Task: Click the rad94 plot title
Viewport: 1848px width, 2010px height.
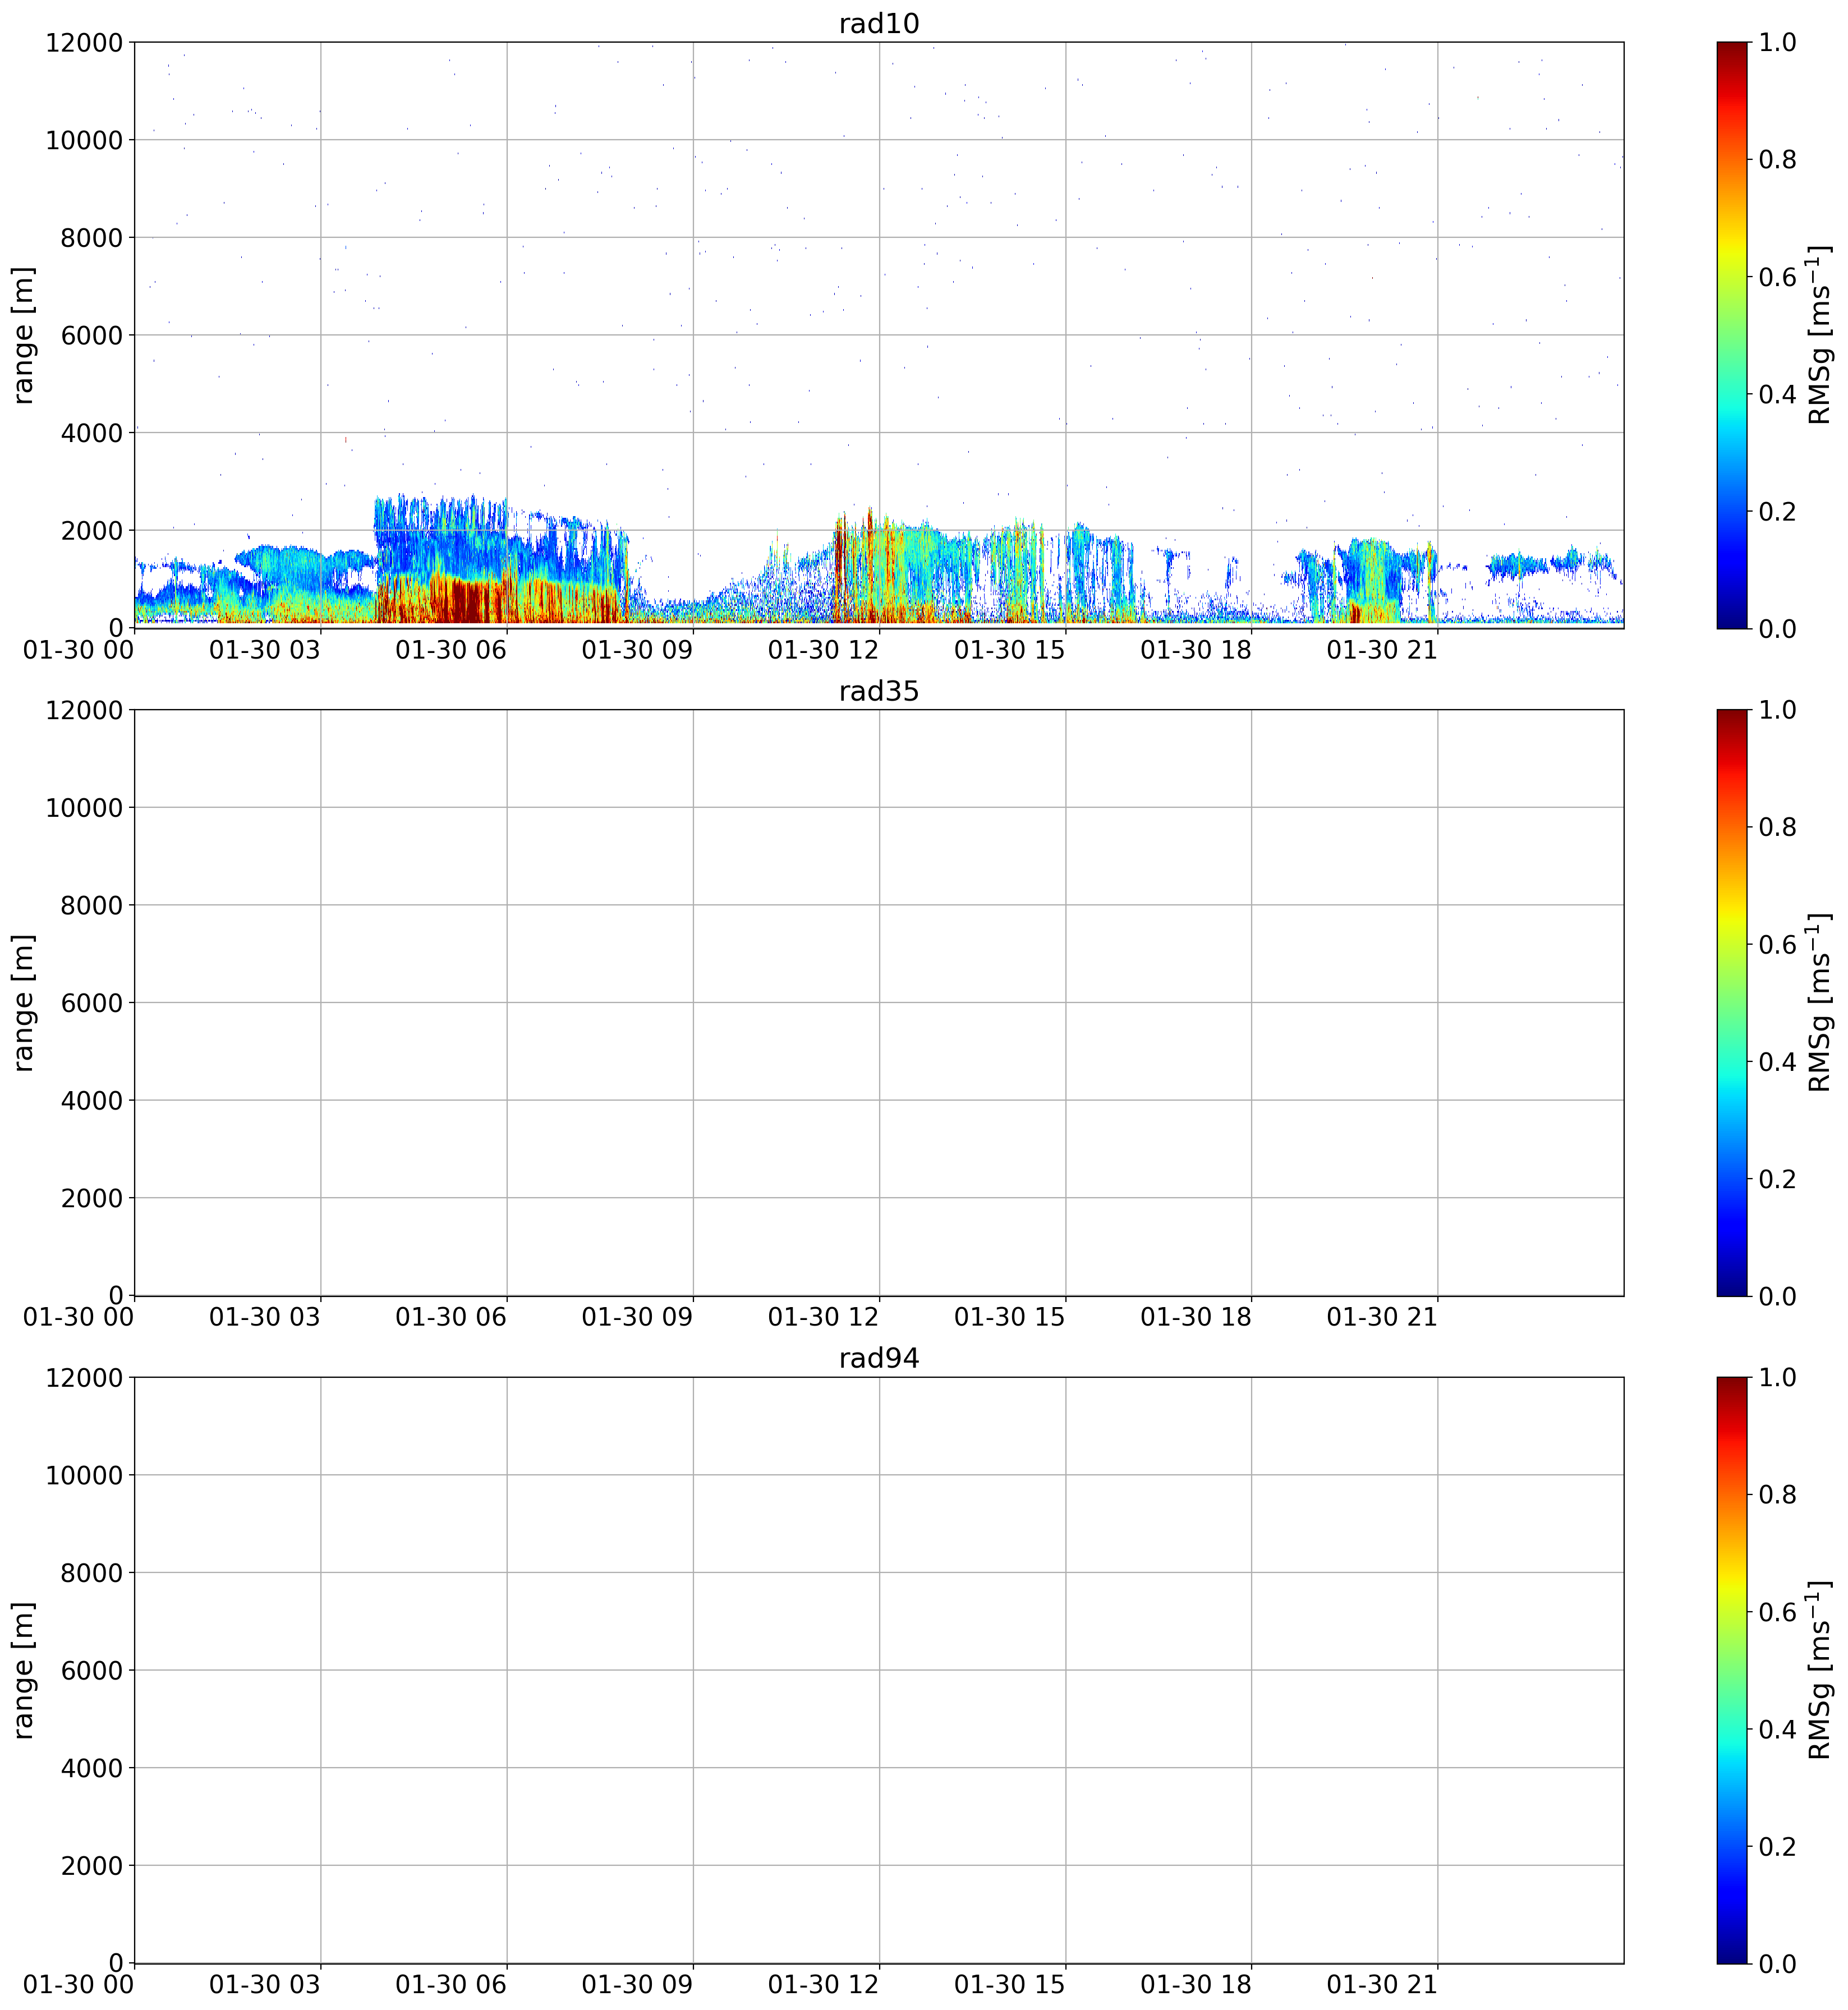Action: click(x=878, y=1358)
